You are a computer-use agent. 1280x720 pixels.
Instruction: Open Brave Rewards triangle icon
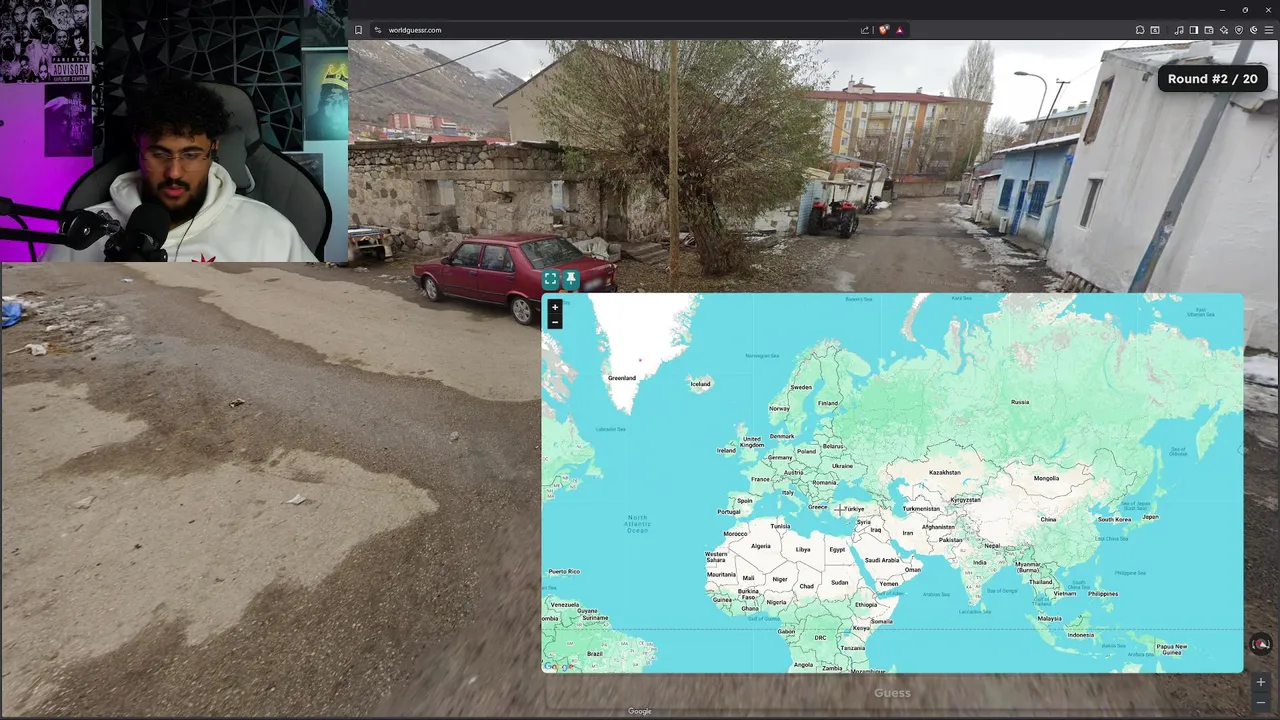click(899, 30)
